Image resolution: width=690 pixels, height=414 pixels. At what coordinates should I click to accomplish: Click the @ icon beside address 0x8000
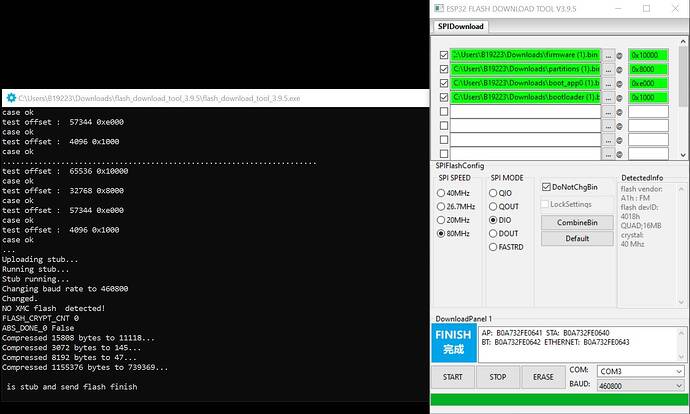click(x=619, y=70)
